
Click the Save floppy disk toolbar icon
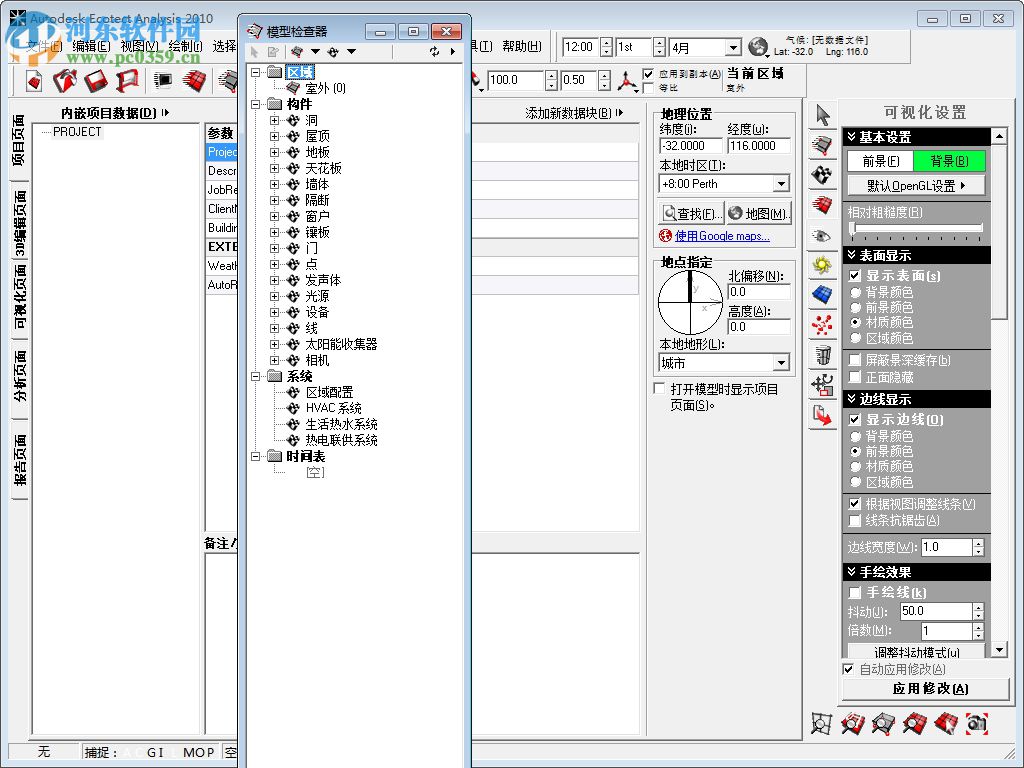coord(96,80)
